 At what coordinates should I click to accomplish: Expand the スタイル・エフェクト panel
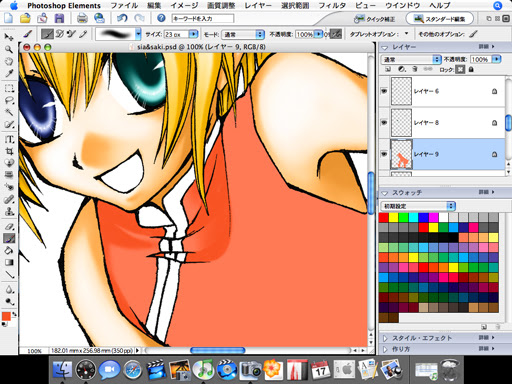click(386, 338)
